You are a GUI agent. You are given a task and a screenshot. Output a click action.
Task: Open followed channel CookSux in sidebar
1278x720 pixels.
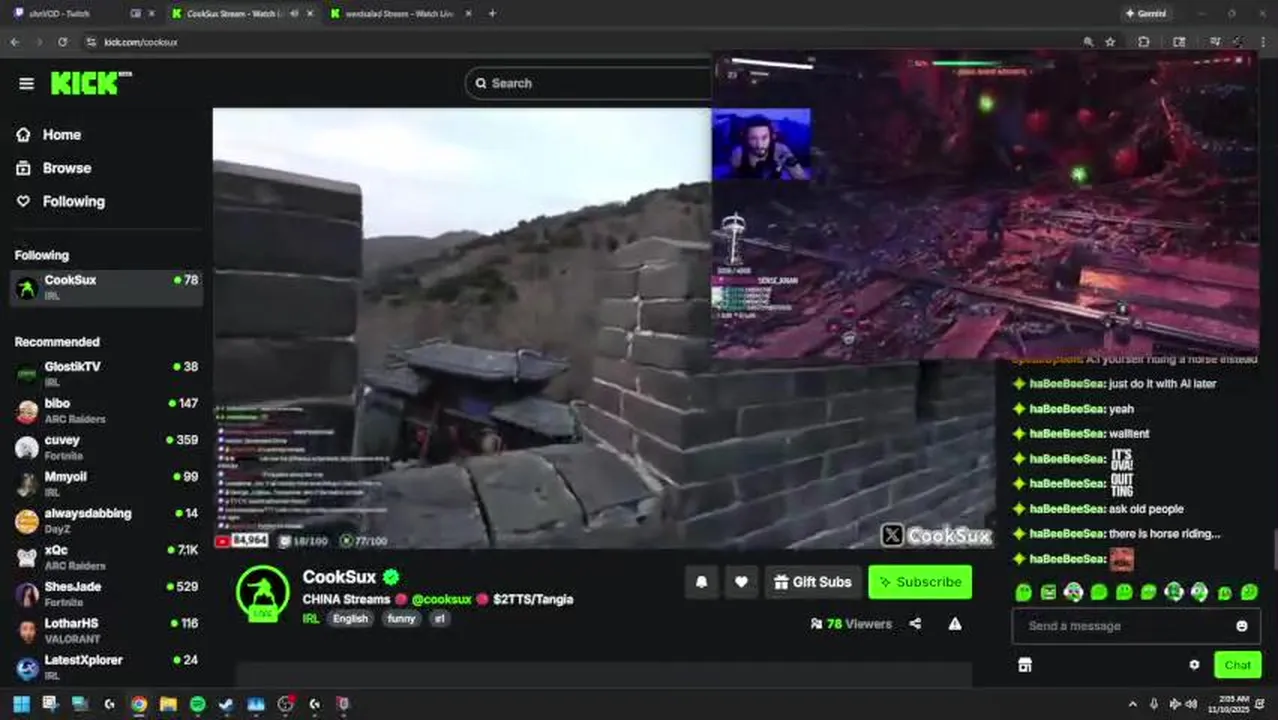[107, 288]
